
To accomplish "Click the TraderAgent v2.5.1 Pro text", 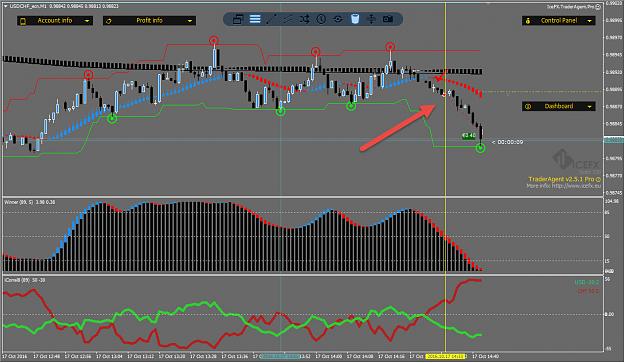I will (x=562, y=179).
